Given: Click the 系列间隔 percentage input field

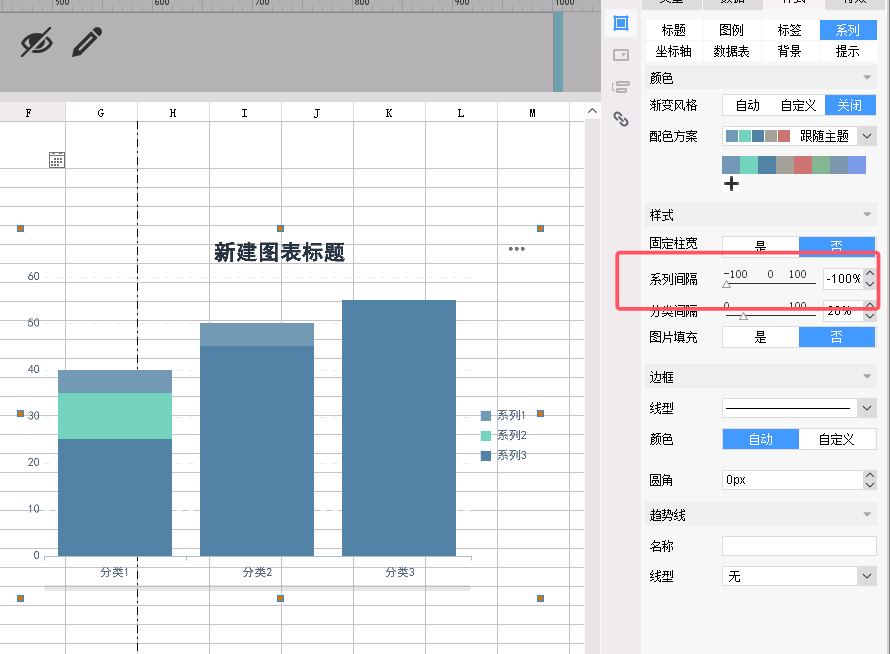Looking at the screenshot, I should tap(843, 279).
